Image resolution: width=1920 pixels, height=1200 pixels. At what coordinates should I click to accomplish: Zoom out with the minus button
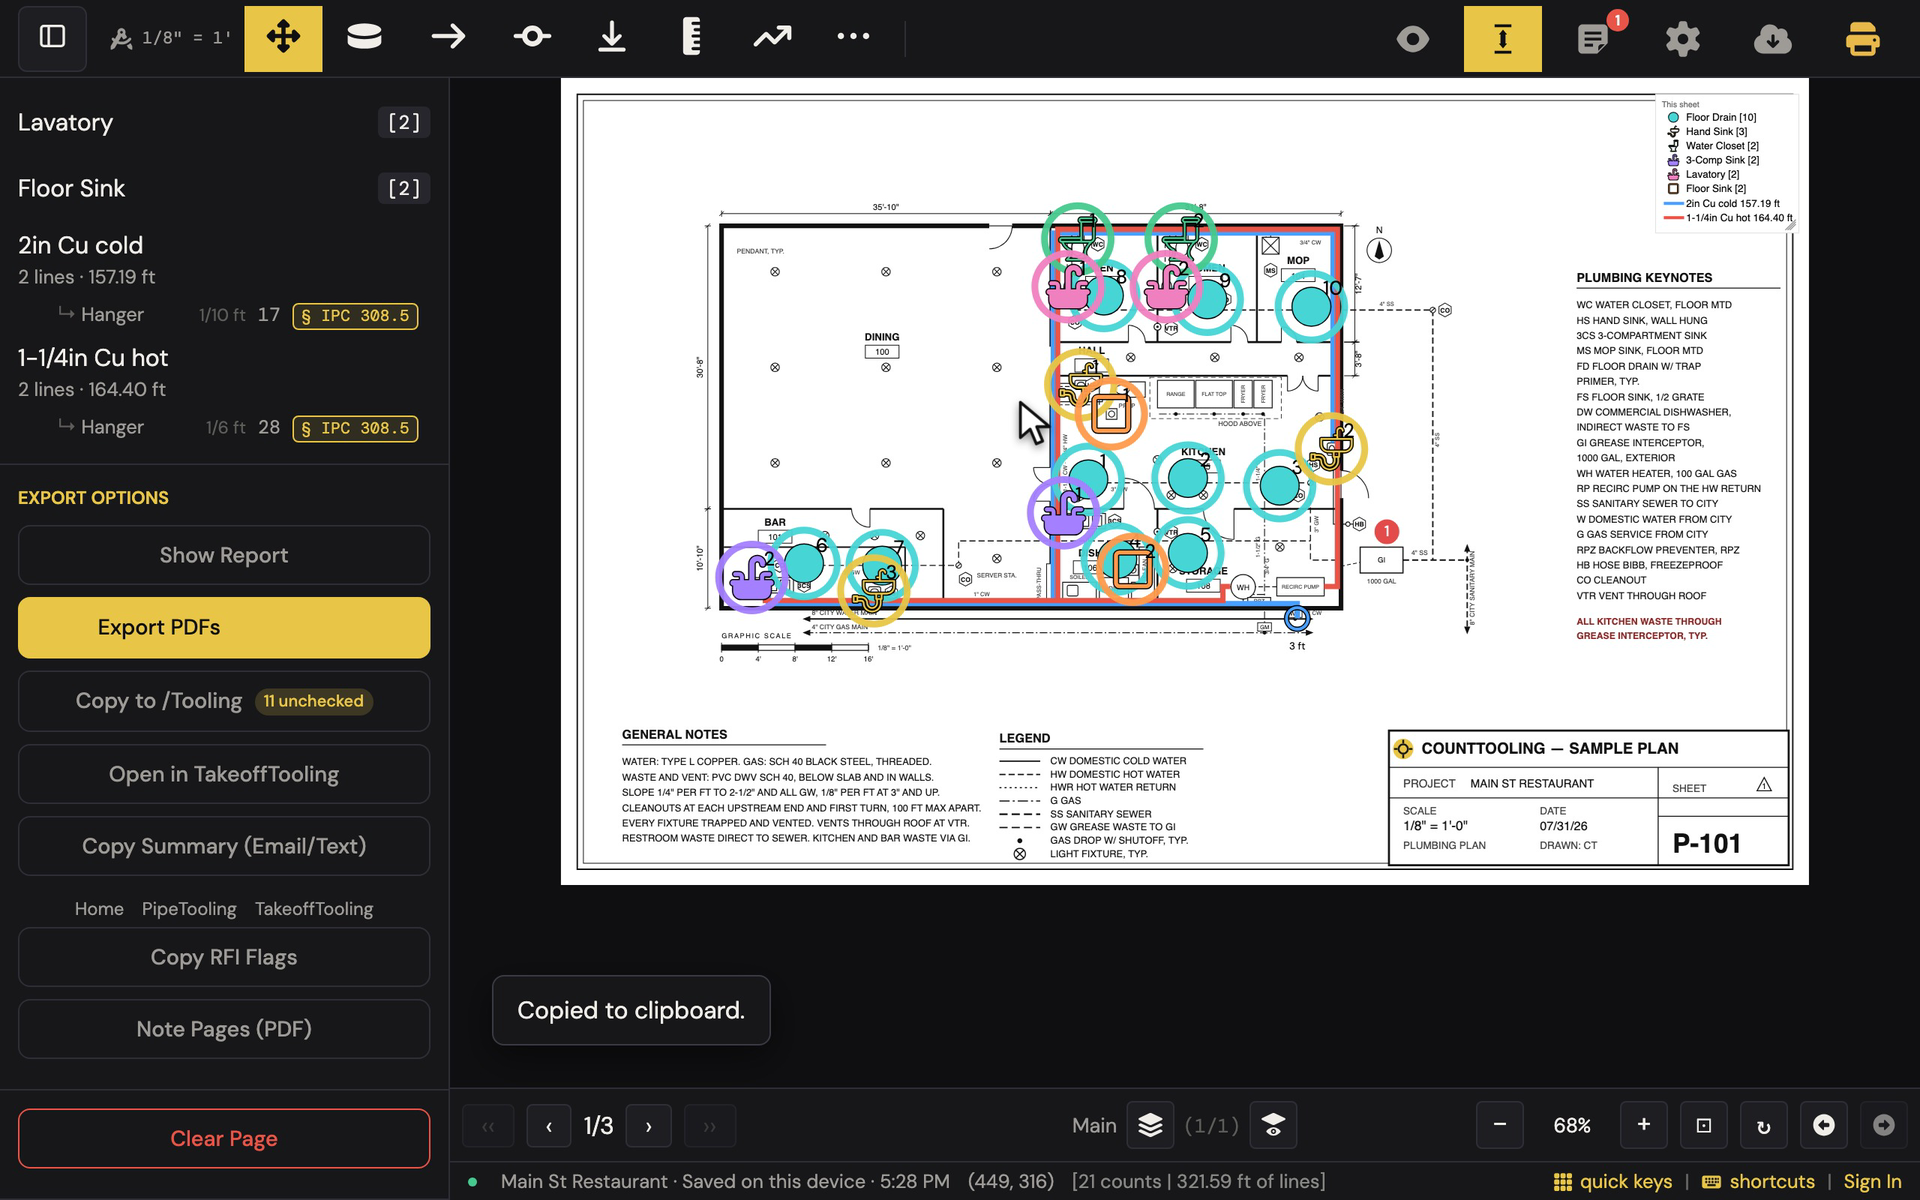click(x=1500, y=1125)
